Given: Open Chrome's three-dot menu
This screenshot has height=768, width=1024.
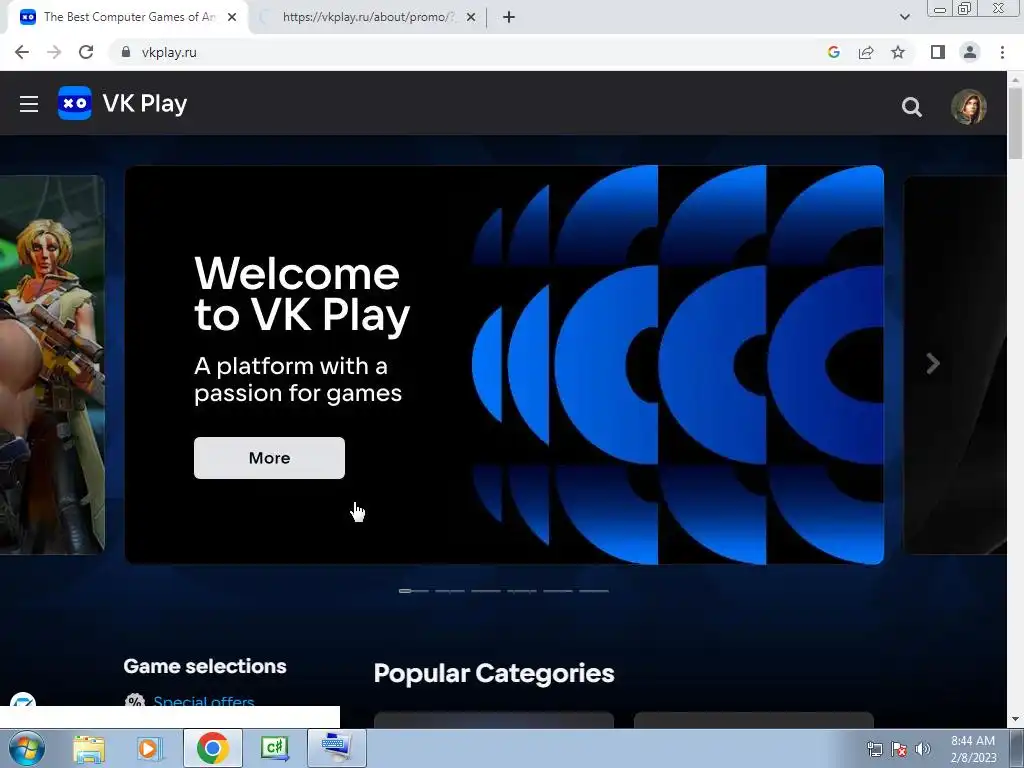Looking at the screenshot, I should tap(1002, 52).
